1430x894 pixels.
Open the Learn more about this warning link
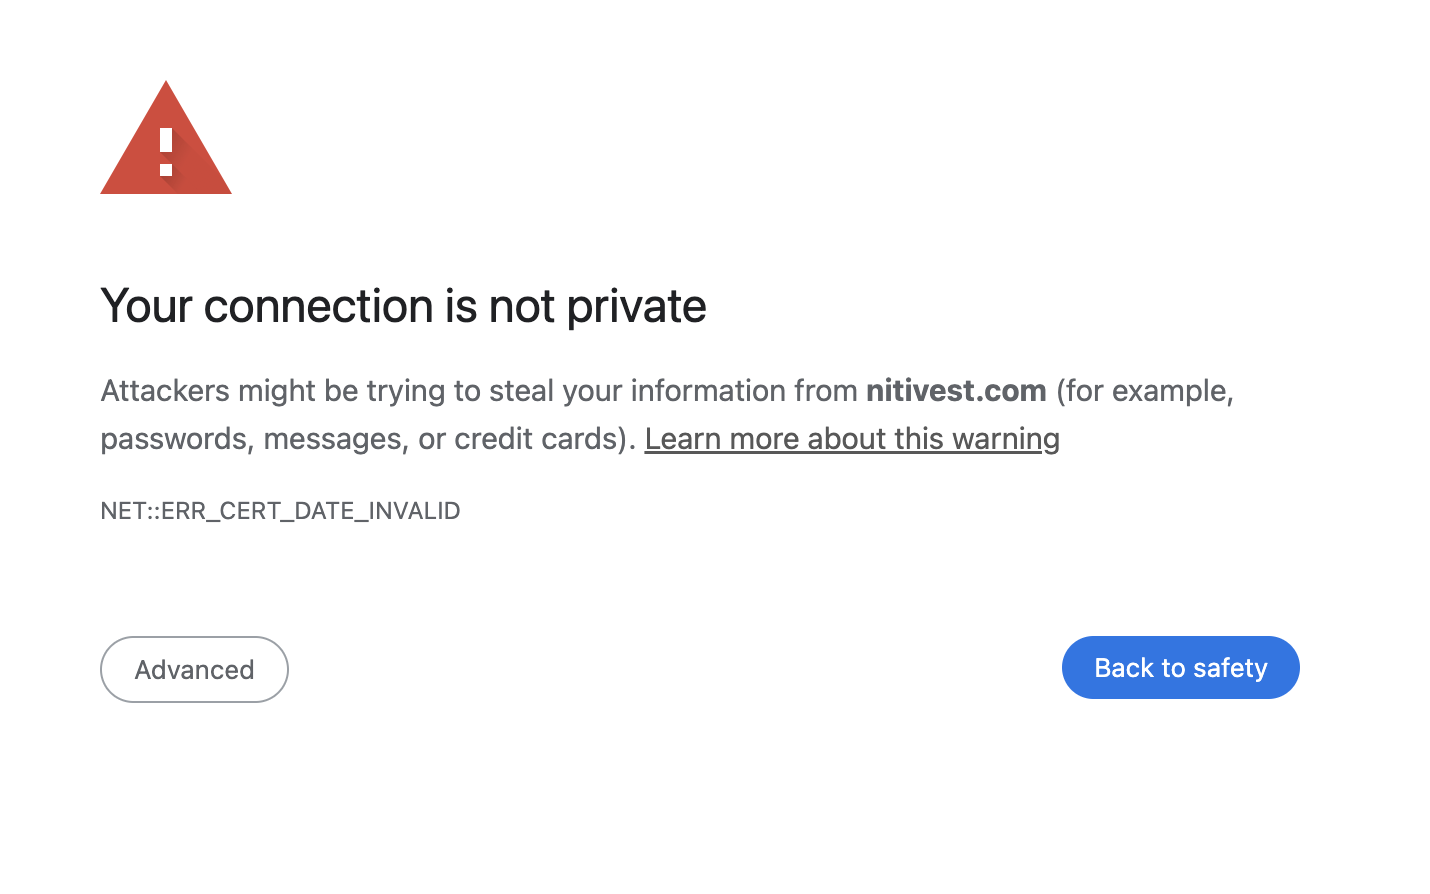tap(852, 438)
